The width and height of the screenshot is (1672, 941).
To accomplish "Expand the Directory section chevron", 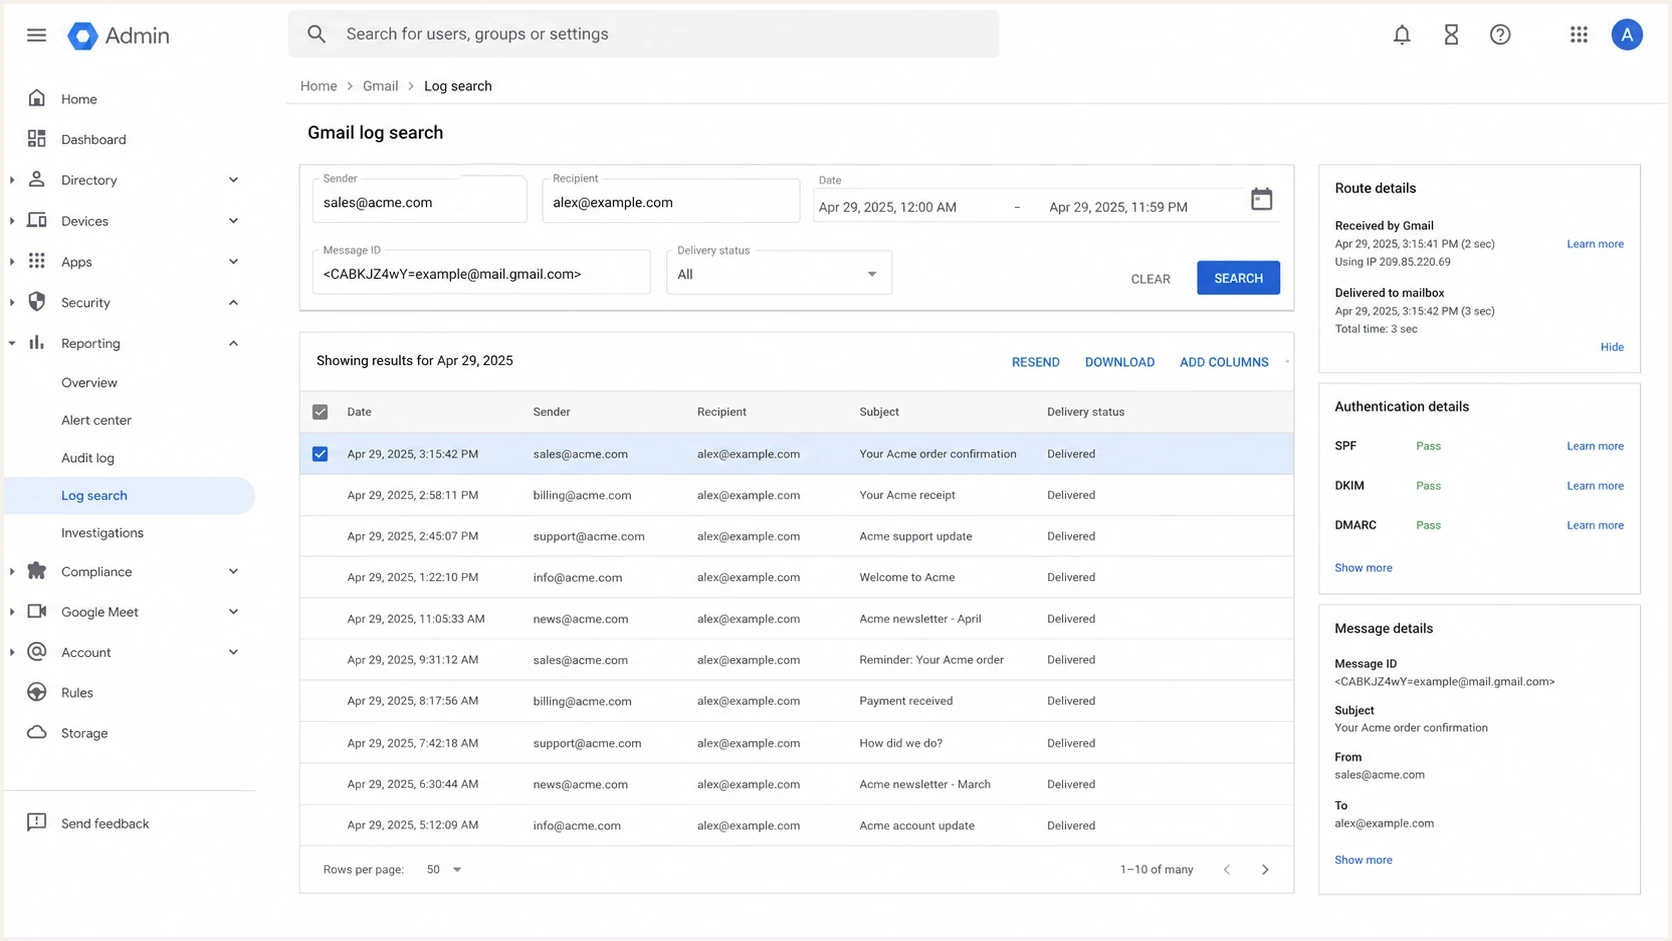I will [x=233, y=180].
